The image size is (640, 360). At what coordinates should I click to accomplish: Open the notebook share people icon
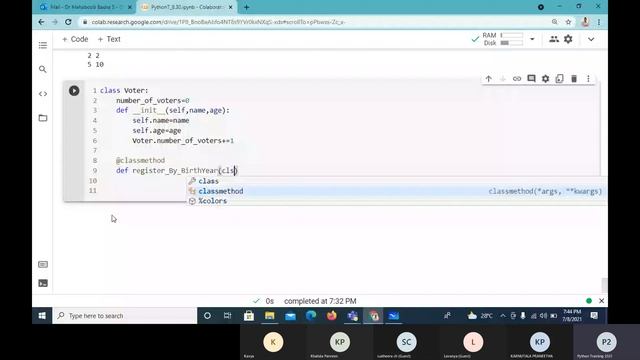[554, 39]
